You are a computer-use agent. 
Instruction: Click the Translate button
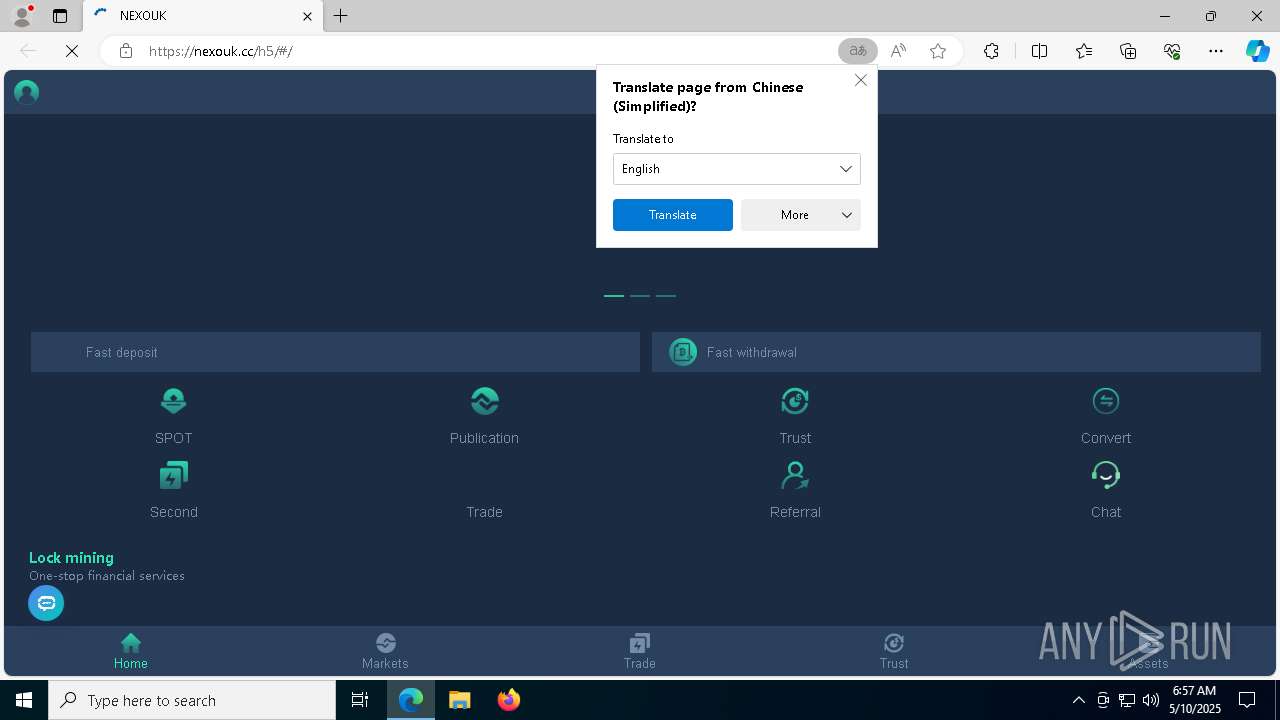coord(673,215)
